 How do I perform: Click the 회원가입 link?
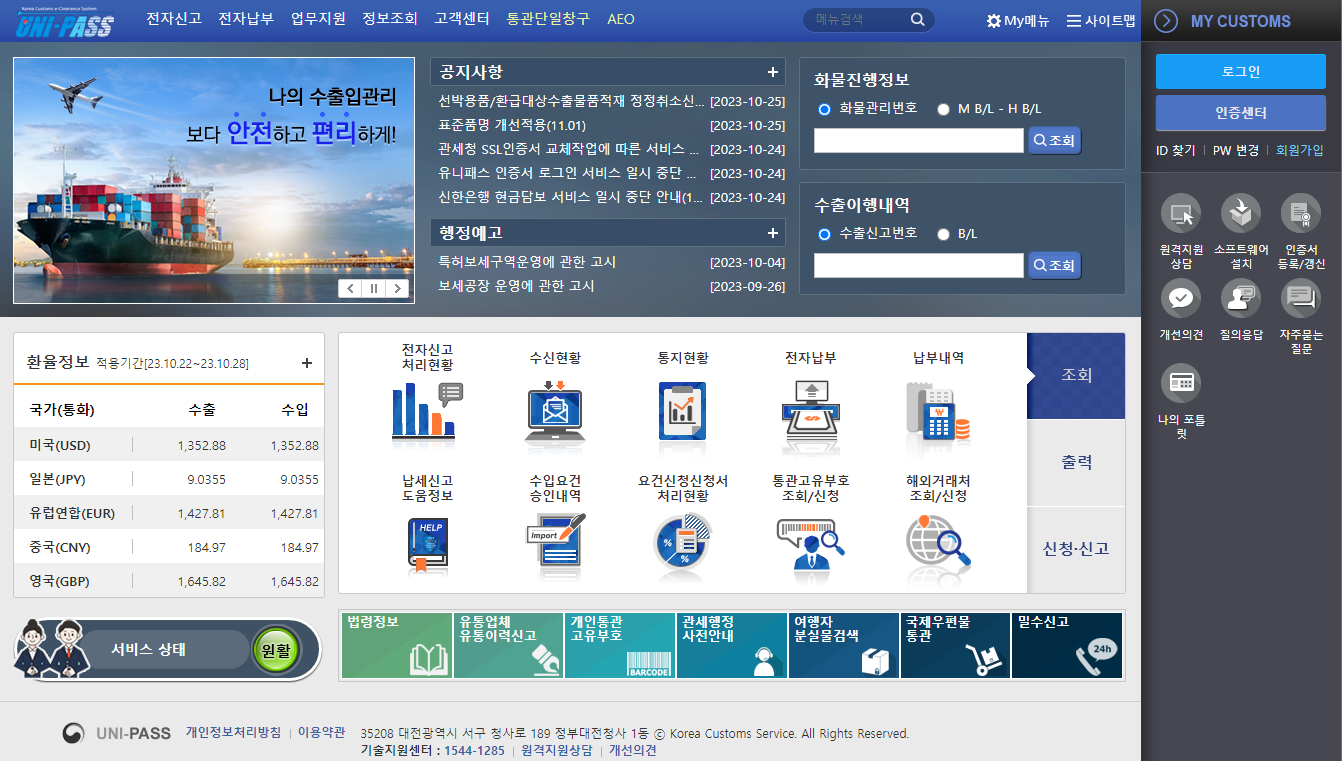pos(1299,150)
